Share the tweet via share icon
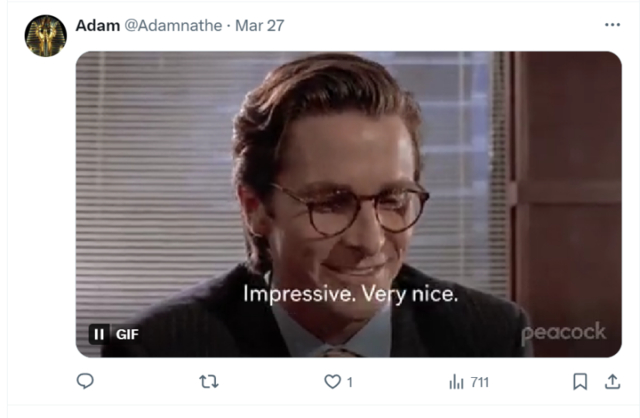The height and width of the screenshot is (418, 640). tap(611, 381)
